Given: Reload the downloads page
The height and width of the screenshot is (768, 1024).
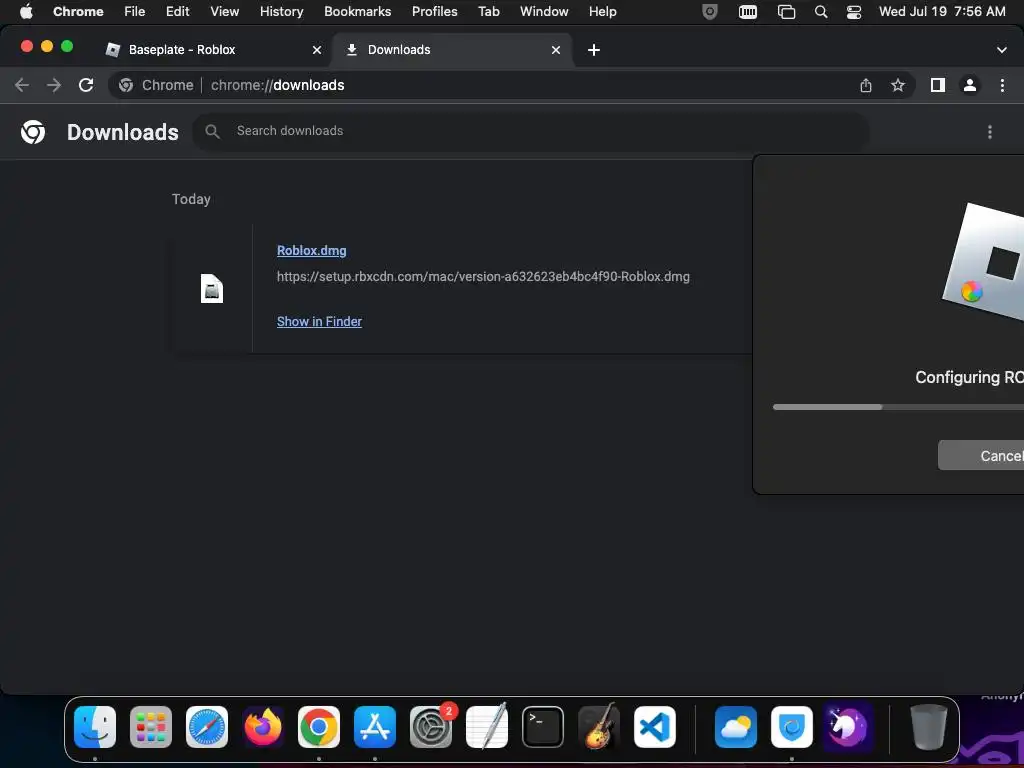Looking at the screenshot, I should [x=86, y=85].
